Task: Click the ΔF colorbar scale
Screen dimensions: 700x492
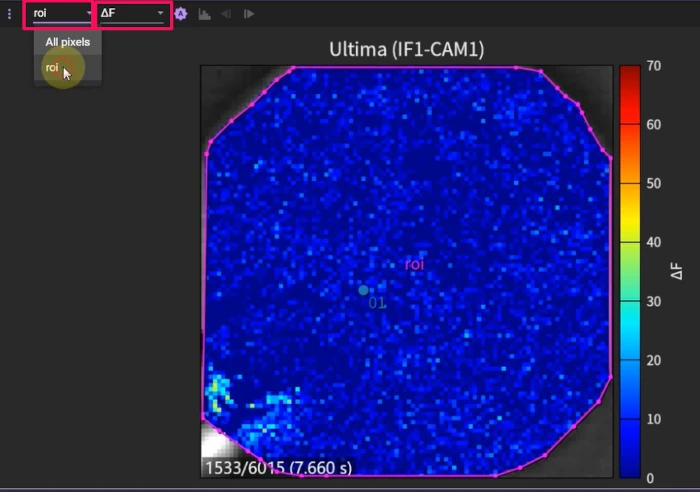Action: [x=629, y=272]
